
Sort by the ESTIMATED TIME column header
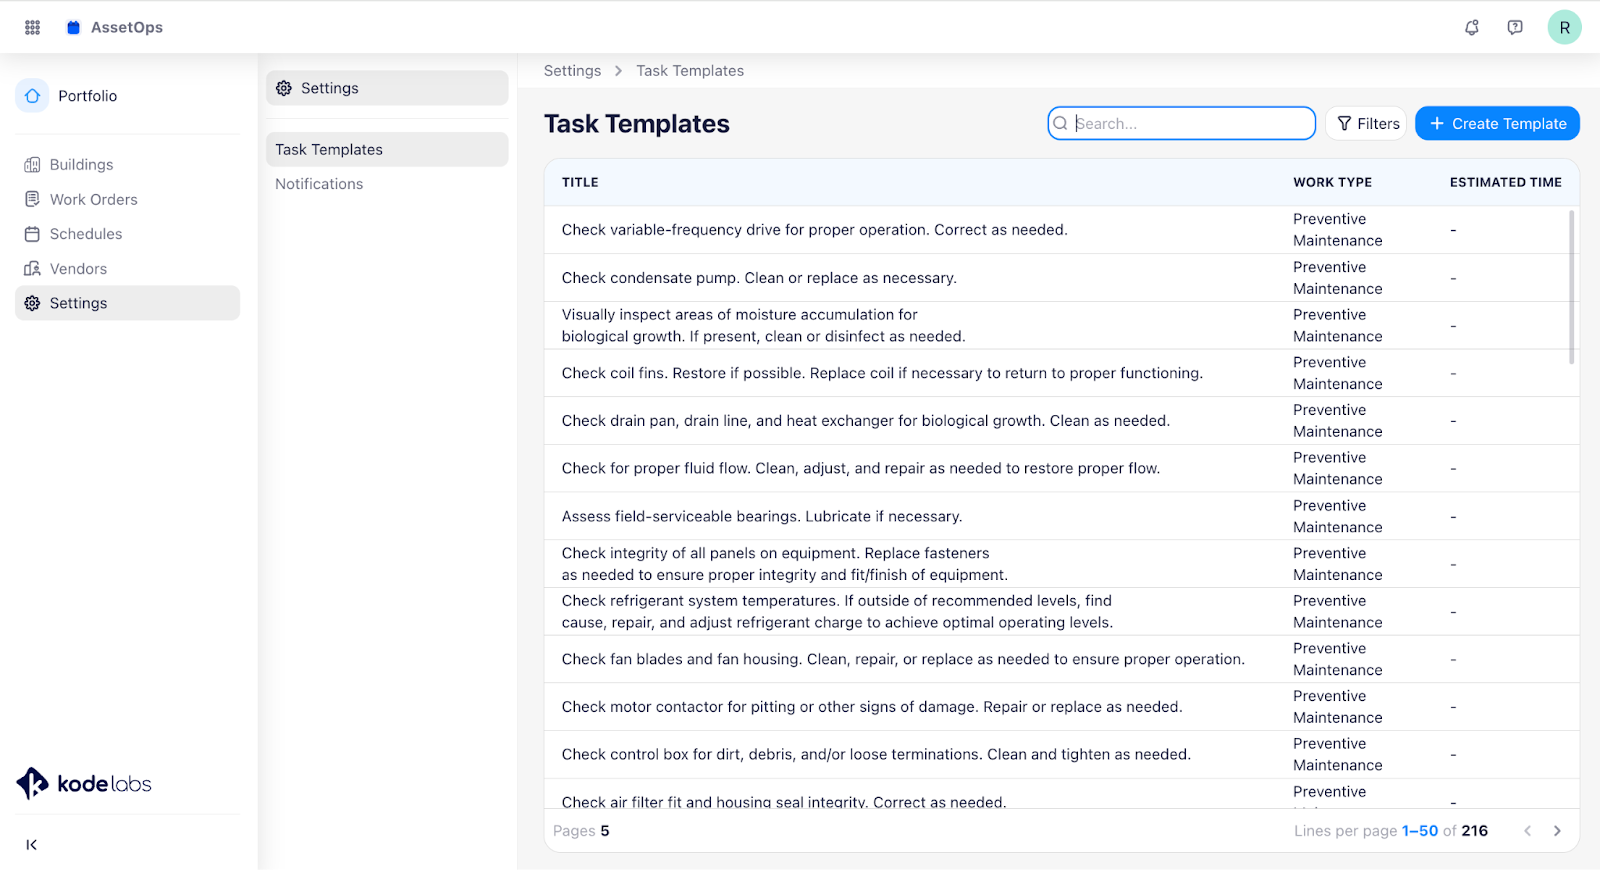point(1505,183)
